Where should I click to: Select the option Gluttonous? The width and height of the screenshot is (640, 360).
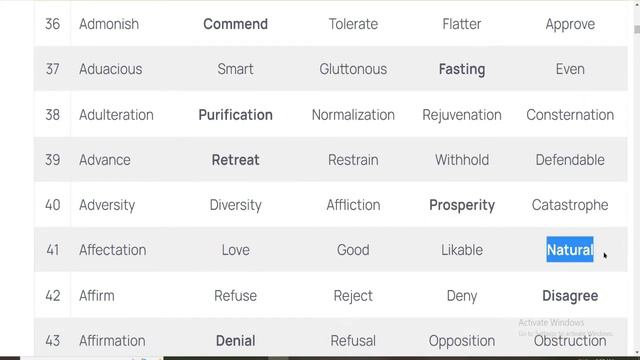pyautogui.click(x=353, y=69)
